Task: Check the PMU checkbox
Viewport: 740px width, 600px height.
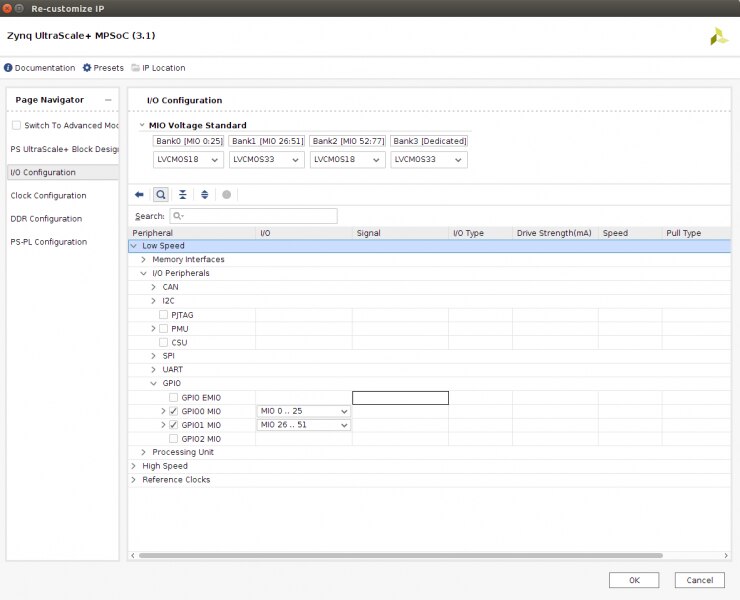Action: coord(164,328)
